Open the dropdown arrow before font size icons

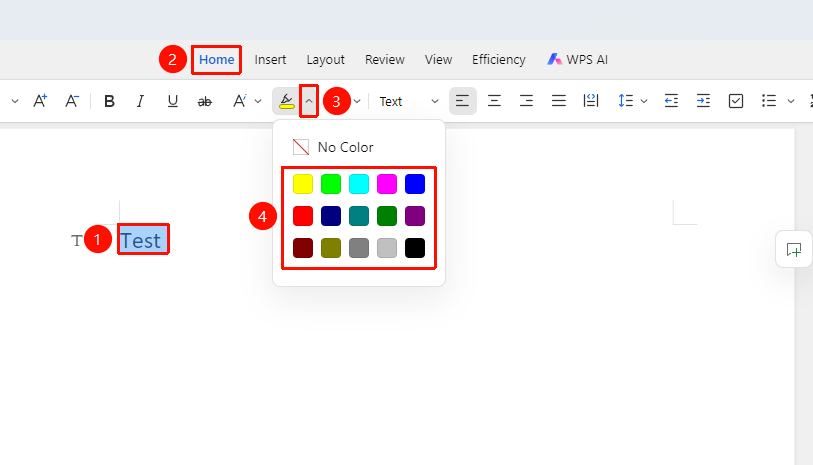pos(15,101)
